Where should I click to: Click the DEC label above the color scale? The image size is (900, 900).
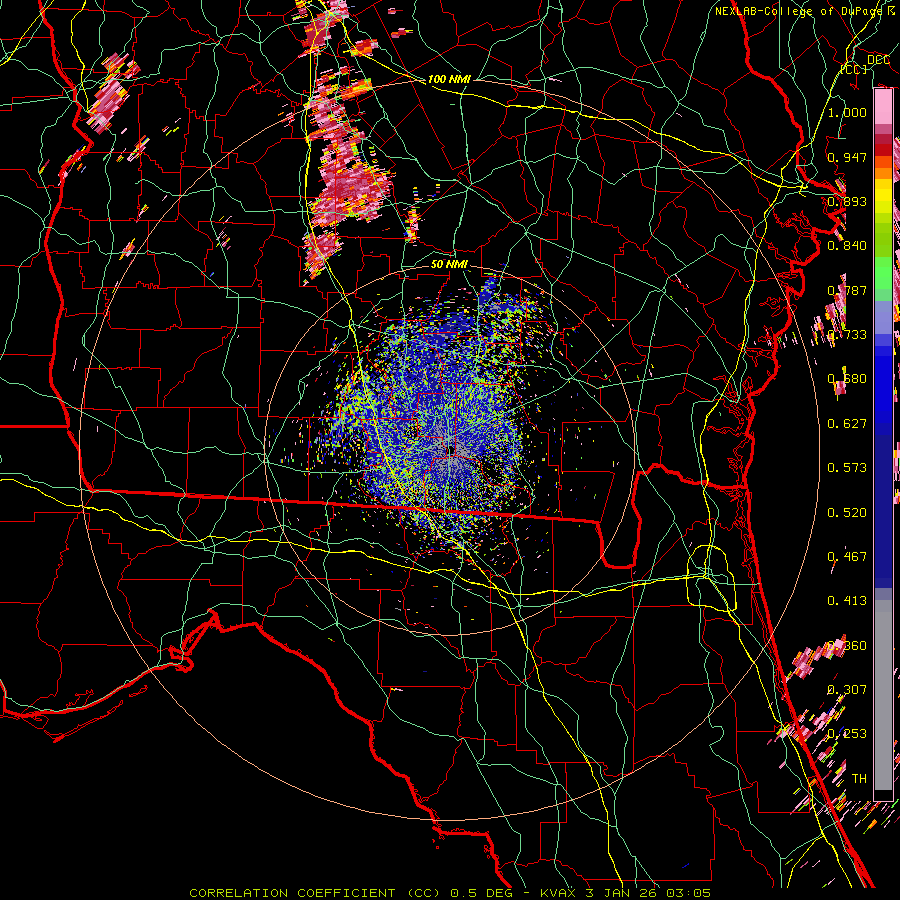pos(878,60)
